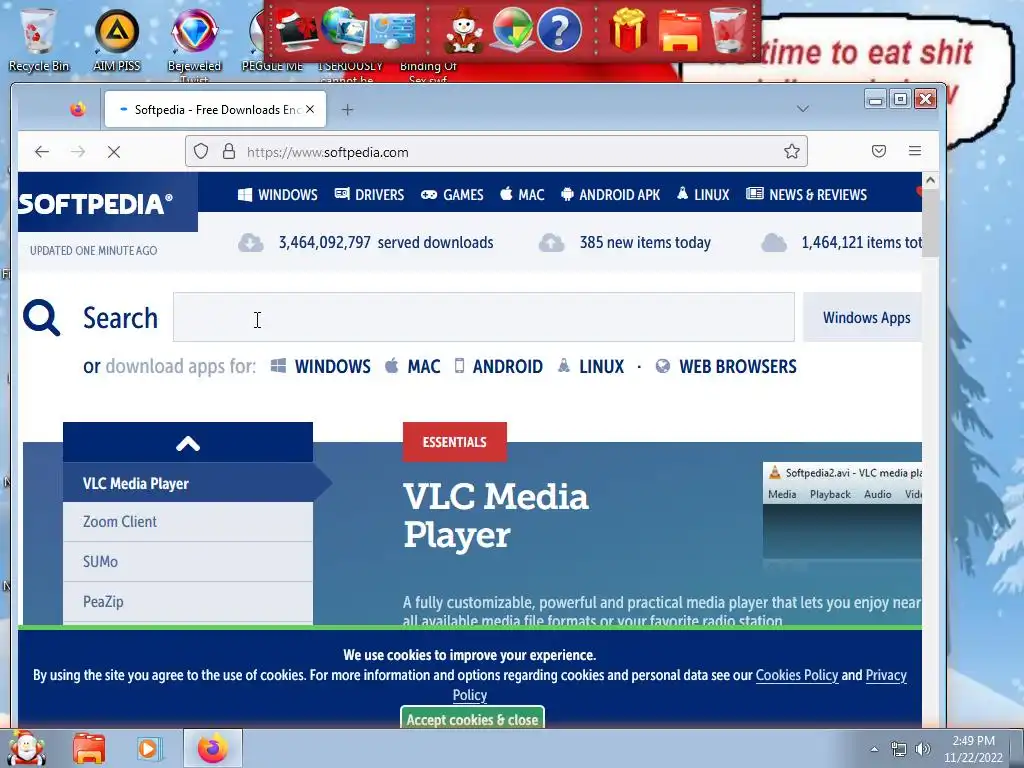
Task: Click the Firefox View icon left of tabs
Action: [78, 109]
